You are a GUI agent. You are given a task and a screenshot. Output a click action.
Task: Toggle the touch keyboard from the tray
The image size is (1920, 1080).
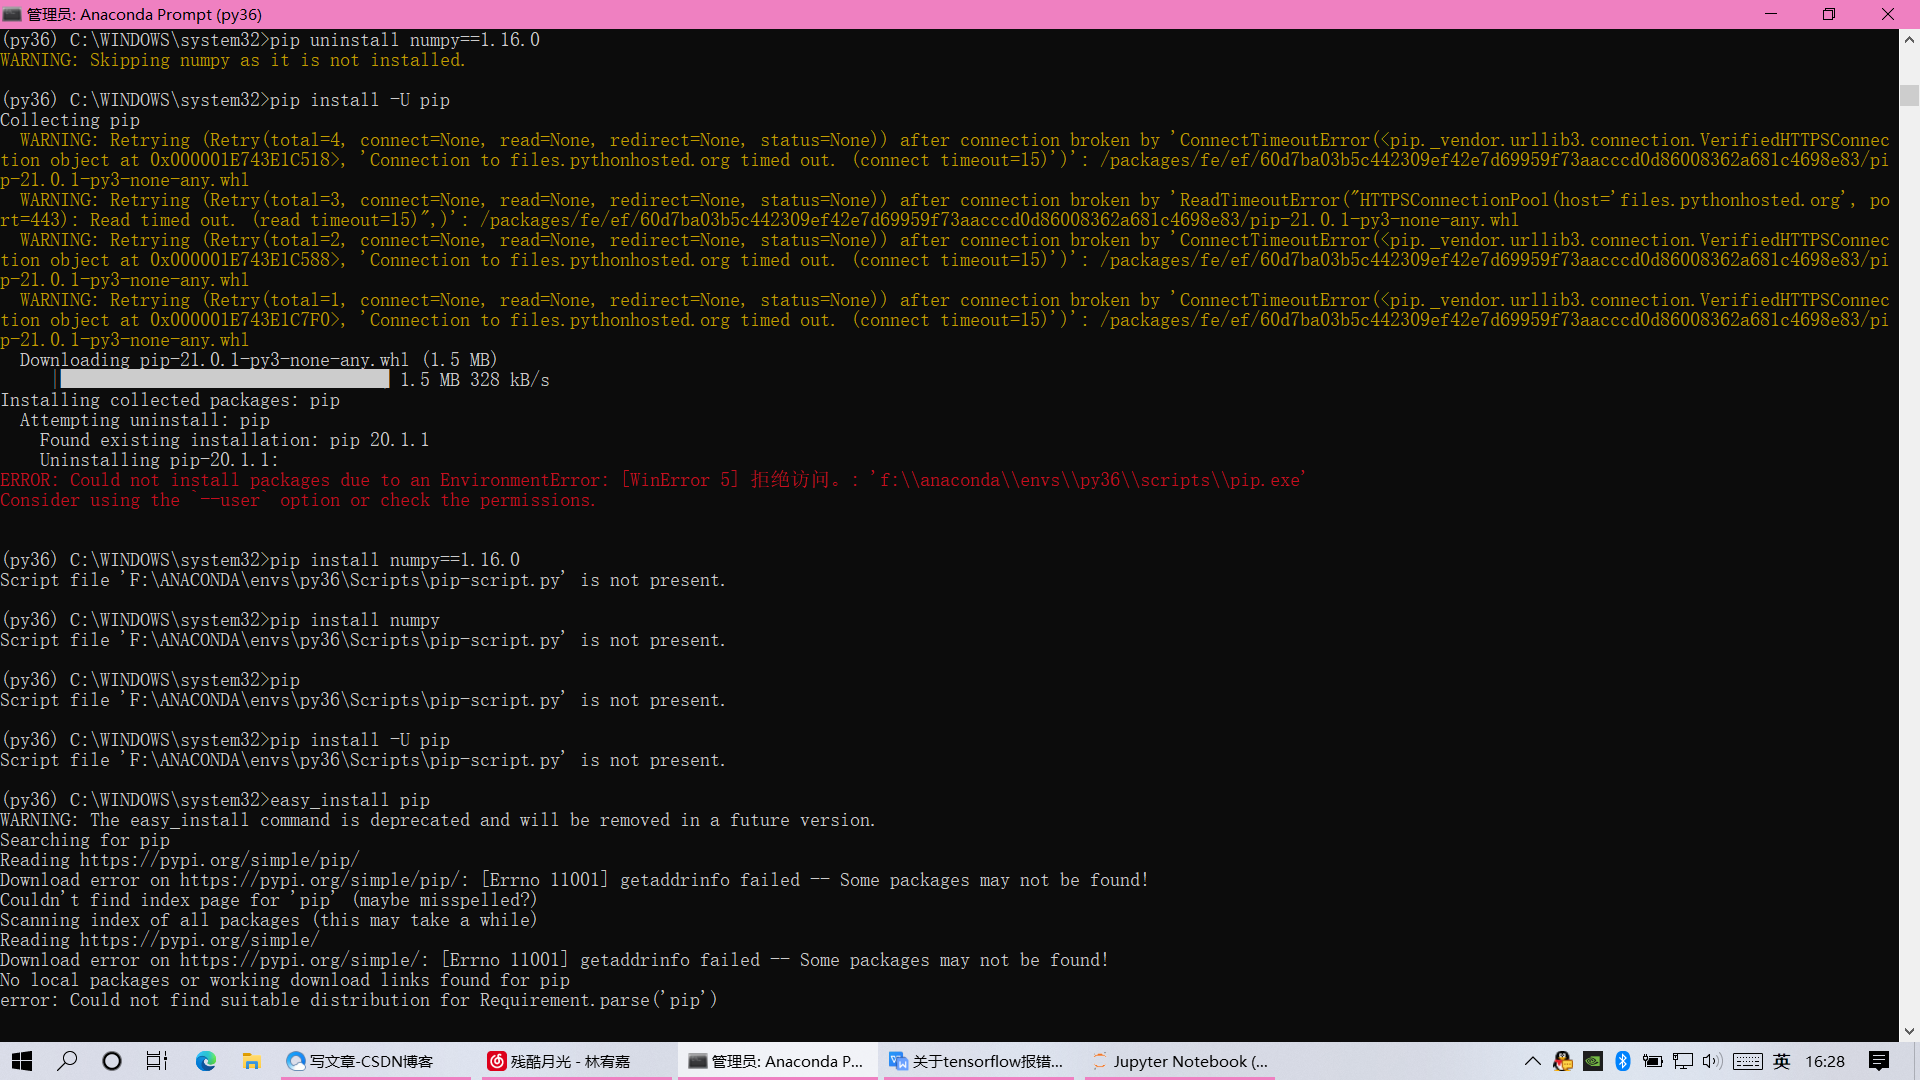pos(1748,1061)
